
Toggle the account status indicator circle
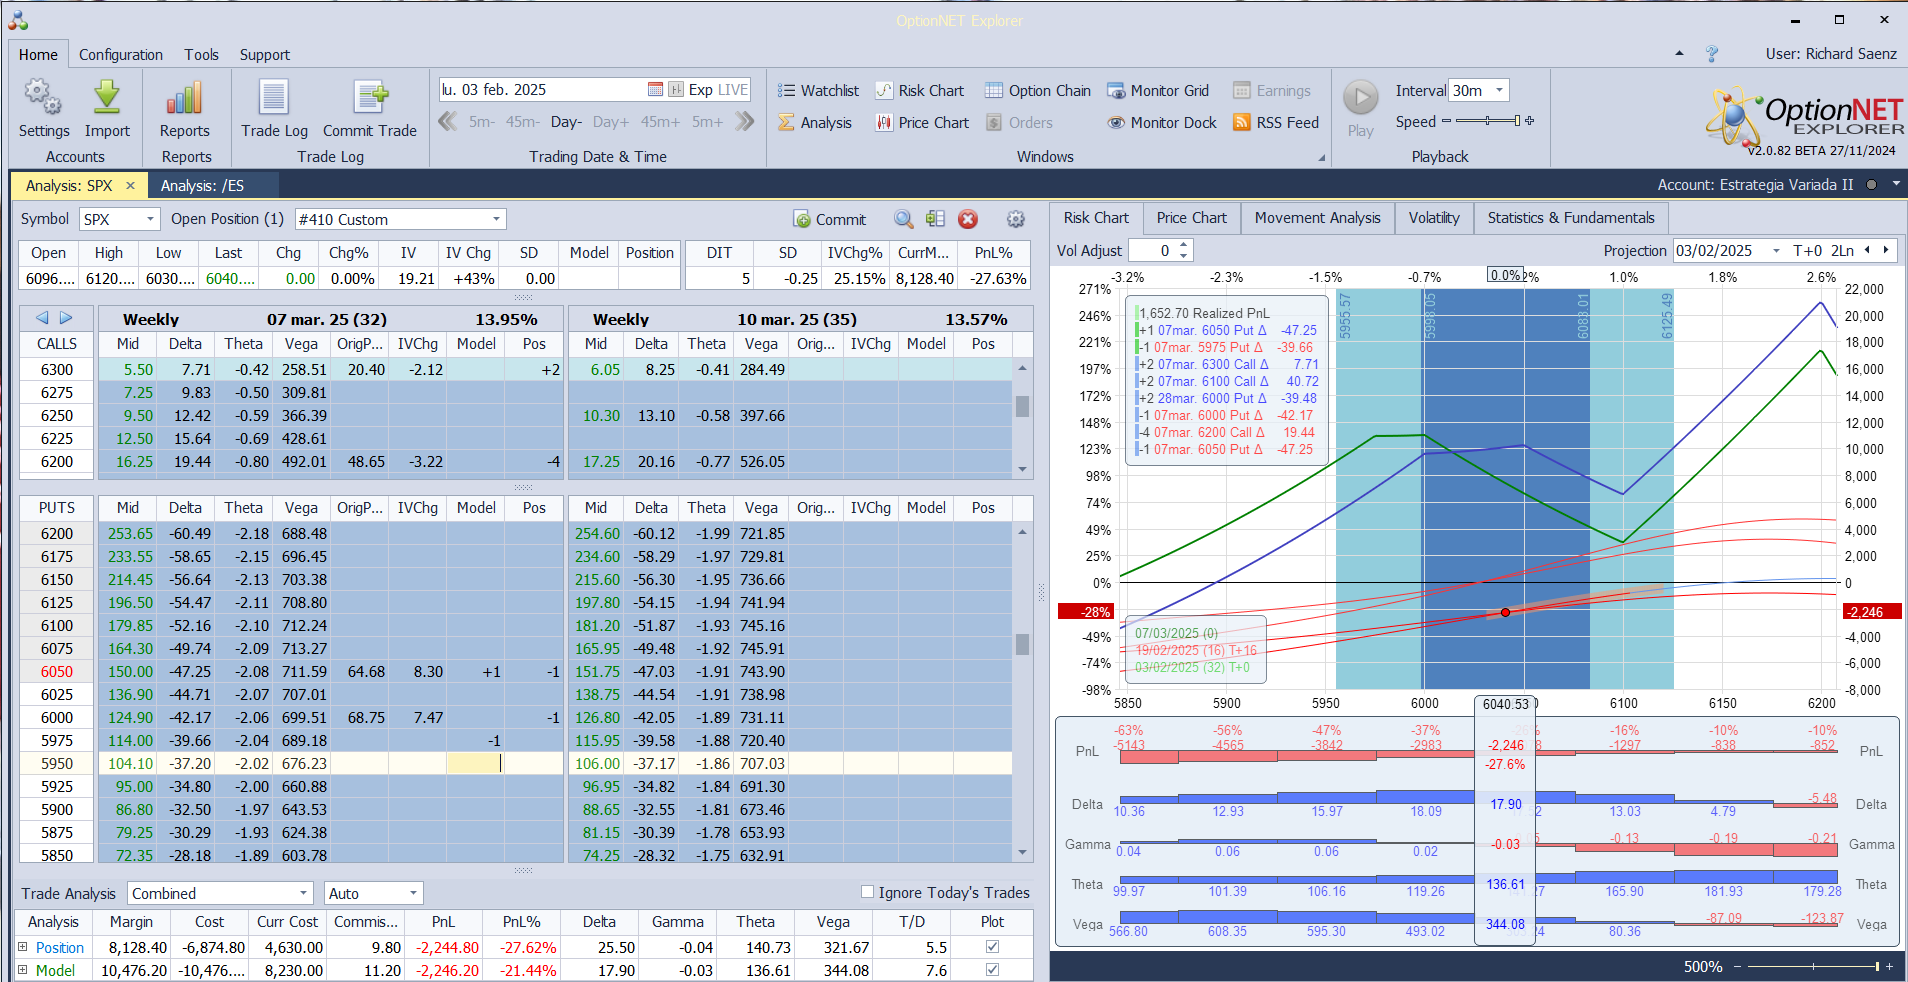pos(1871,185)
